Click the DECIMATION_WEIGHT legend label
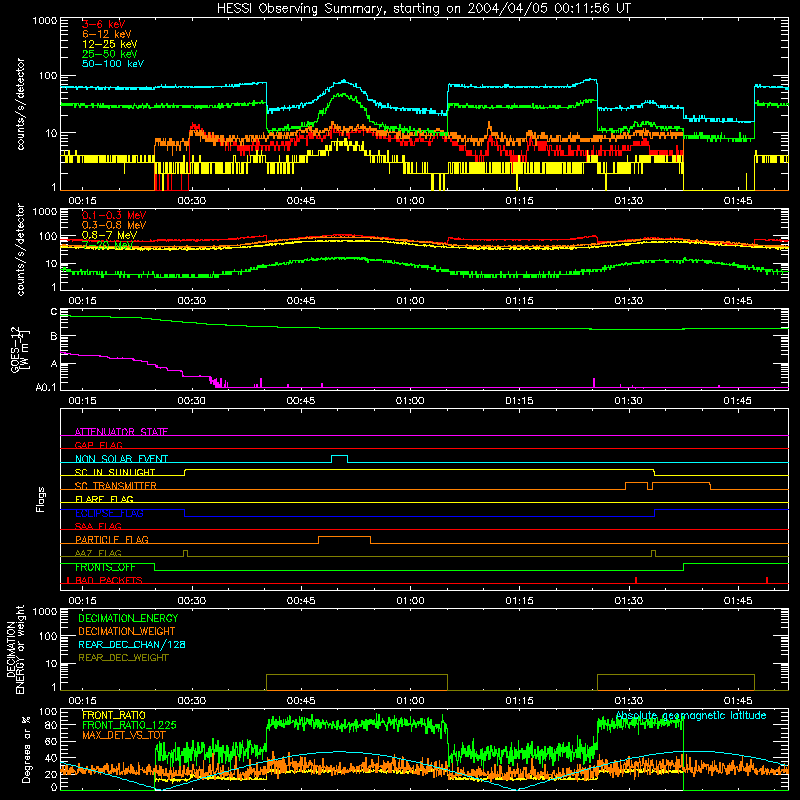The width and height of the screenshot is (800, 800). (127, 631)
